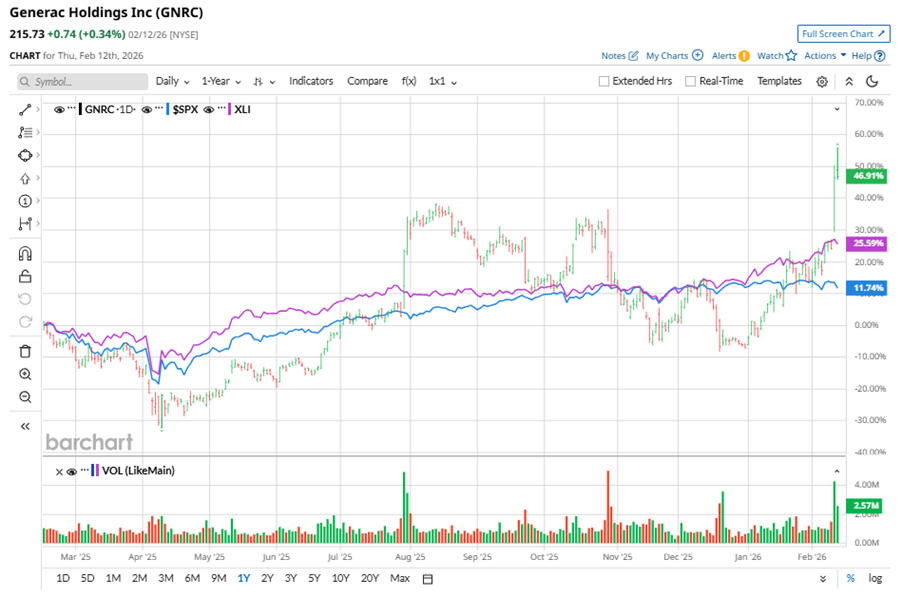The image size is (902, 597).
Task: Click the $SPX blue color swatch
Action: click(x=167, y=109)
